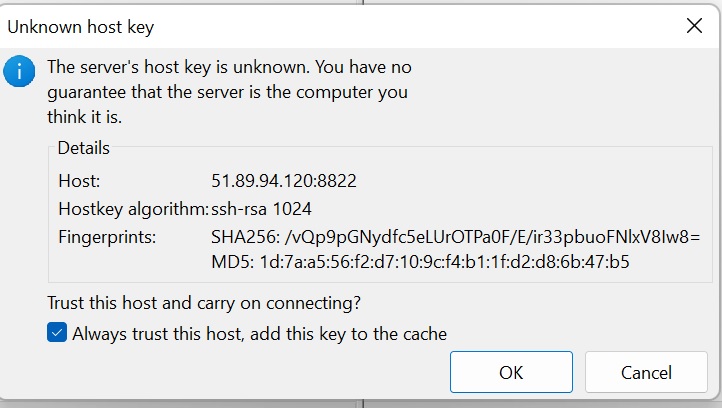
Task: Click the 'Details' group heading
Action: (83, 148)
